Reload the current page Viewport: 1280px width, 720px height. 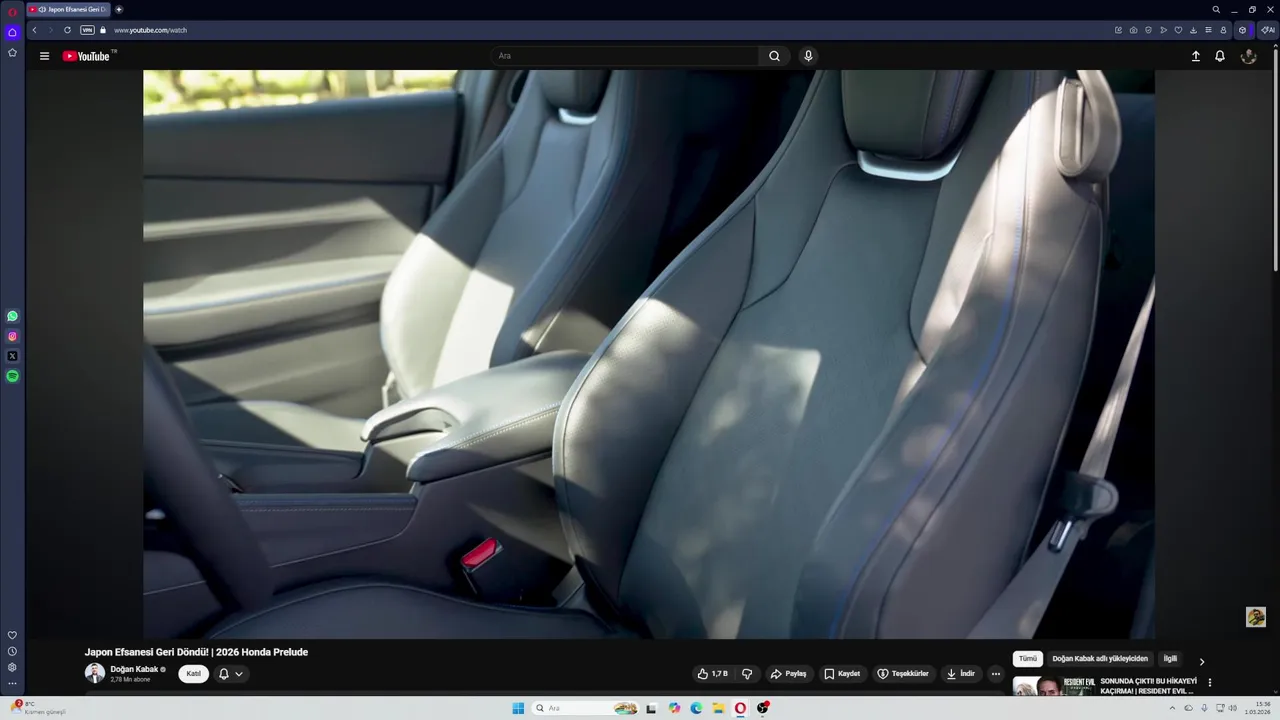coord(67,30)
